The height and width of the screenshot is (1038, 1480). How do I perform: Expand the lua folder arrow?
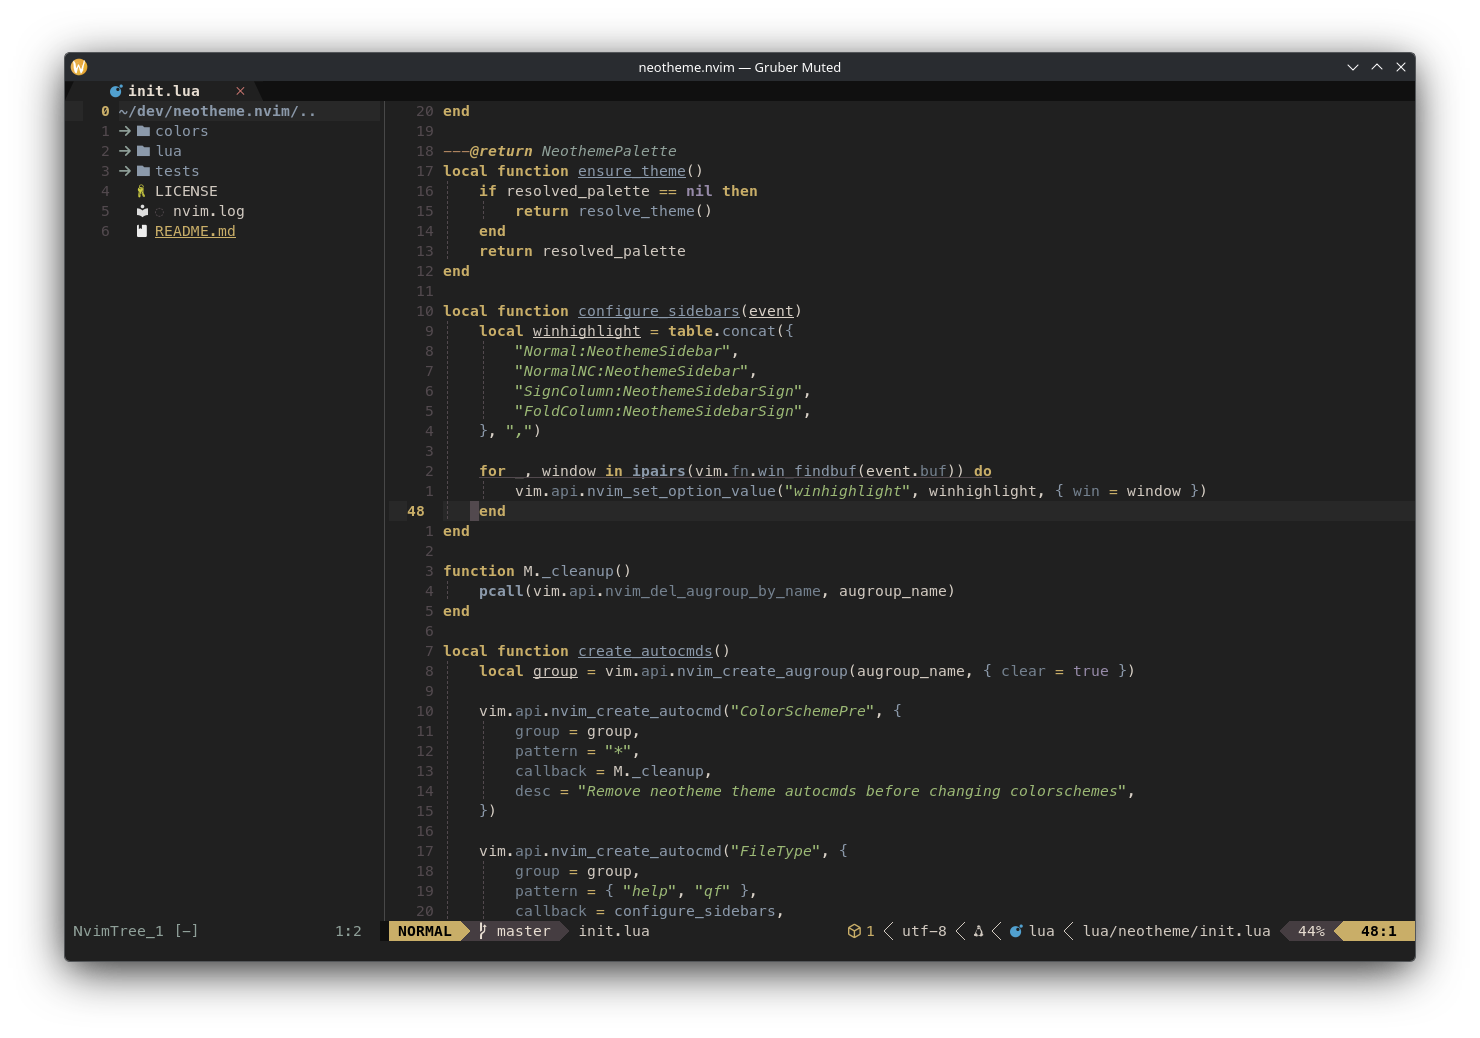[125, 151]
